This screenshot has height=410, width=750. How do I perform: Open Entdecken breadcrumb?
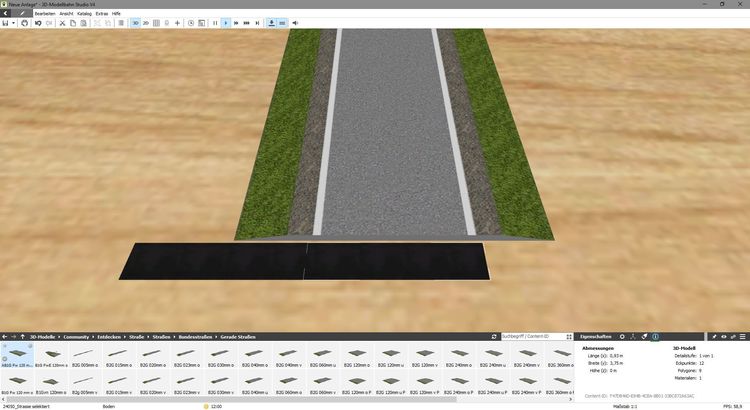coord(109,337)
